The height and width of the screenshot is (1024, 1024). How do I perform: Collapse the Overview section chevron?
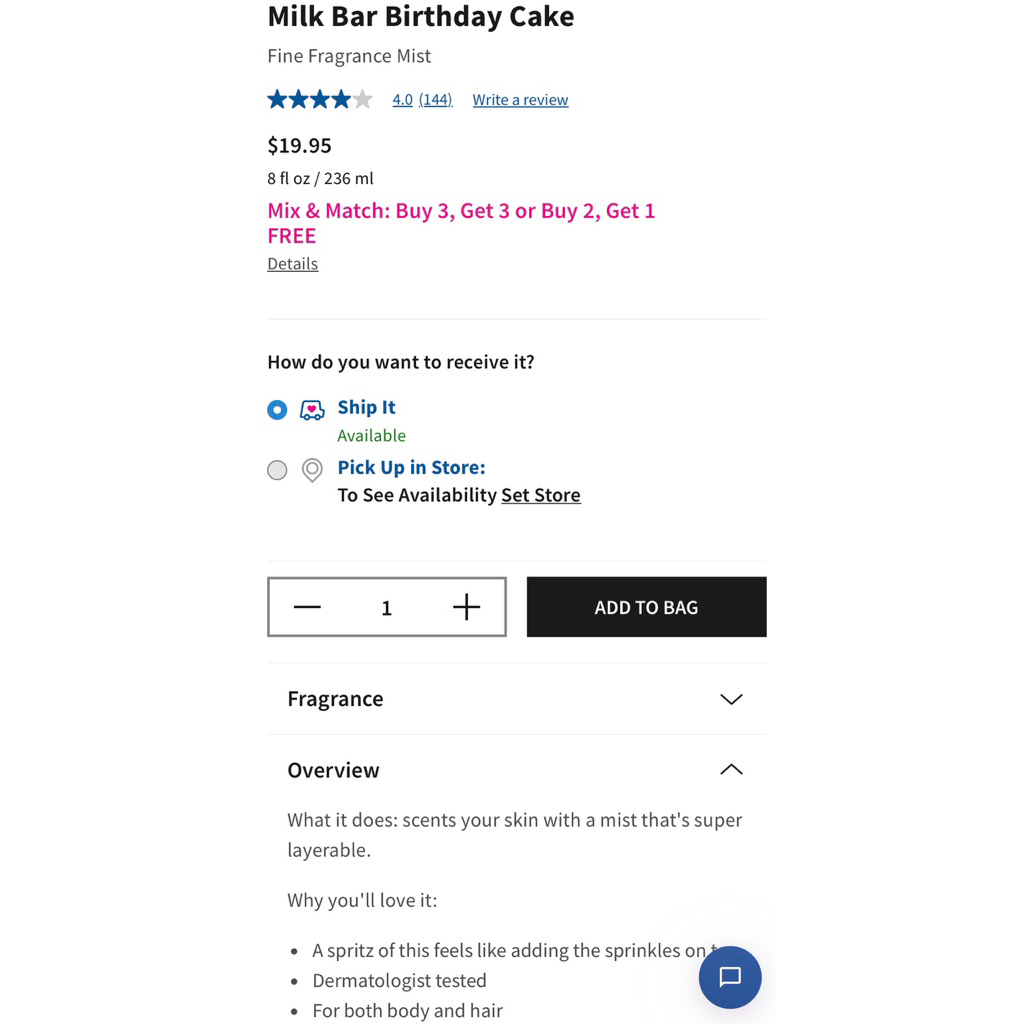(x=731, y=770)
